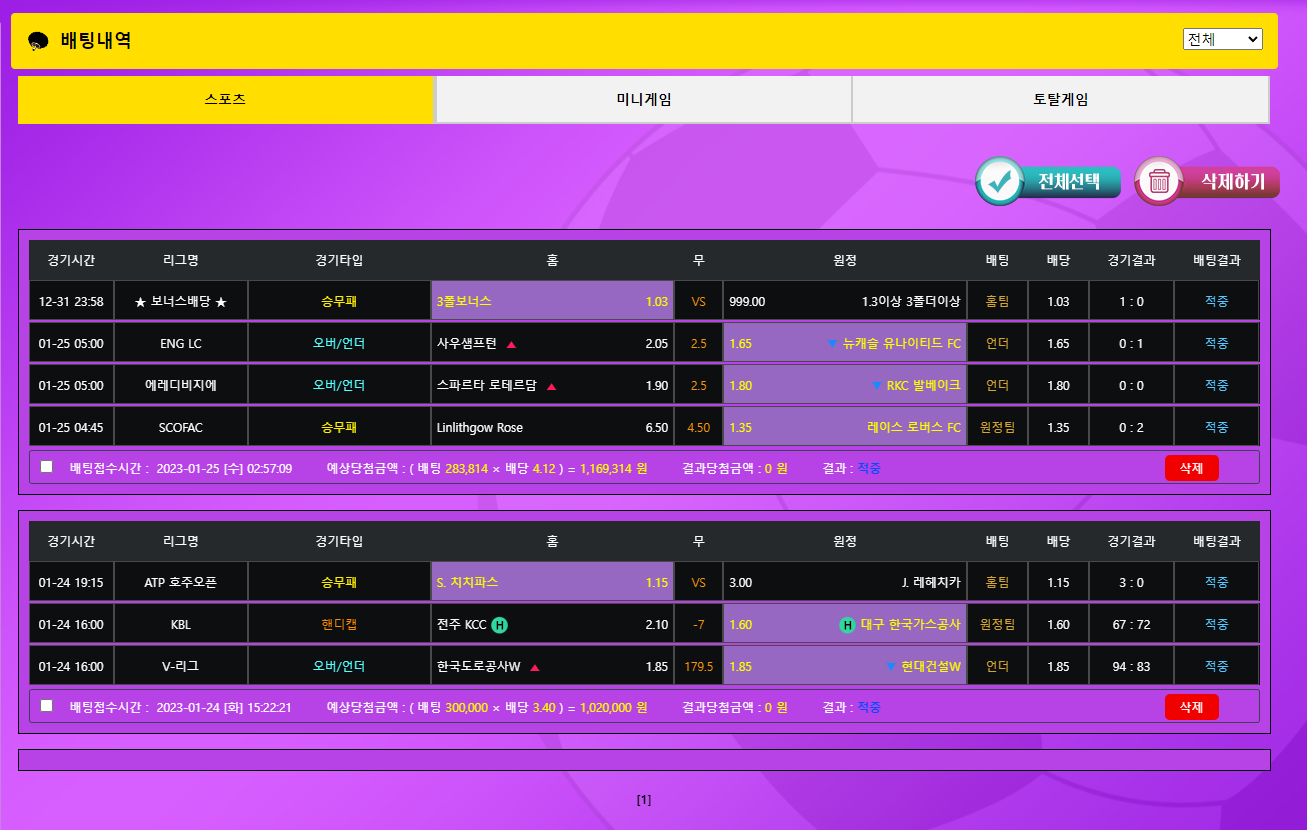1307x830 pixels.
Task: Check the box for the 15:22:21 bet slip
Action: click(x=46, y=705)
